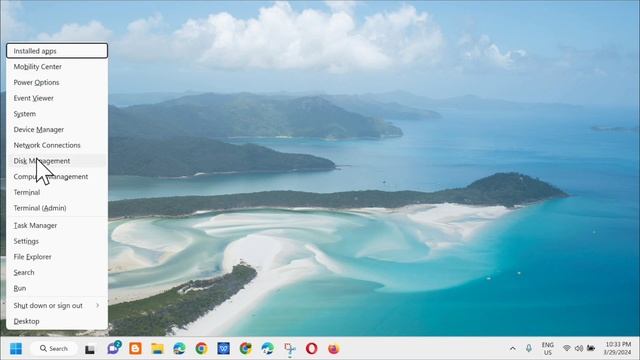Show hidden system tray icons
This screenshot has width=640, height=360.
click(x=513, y=349)
